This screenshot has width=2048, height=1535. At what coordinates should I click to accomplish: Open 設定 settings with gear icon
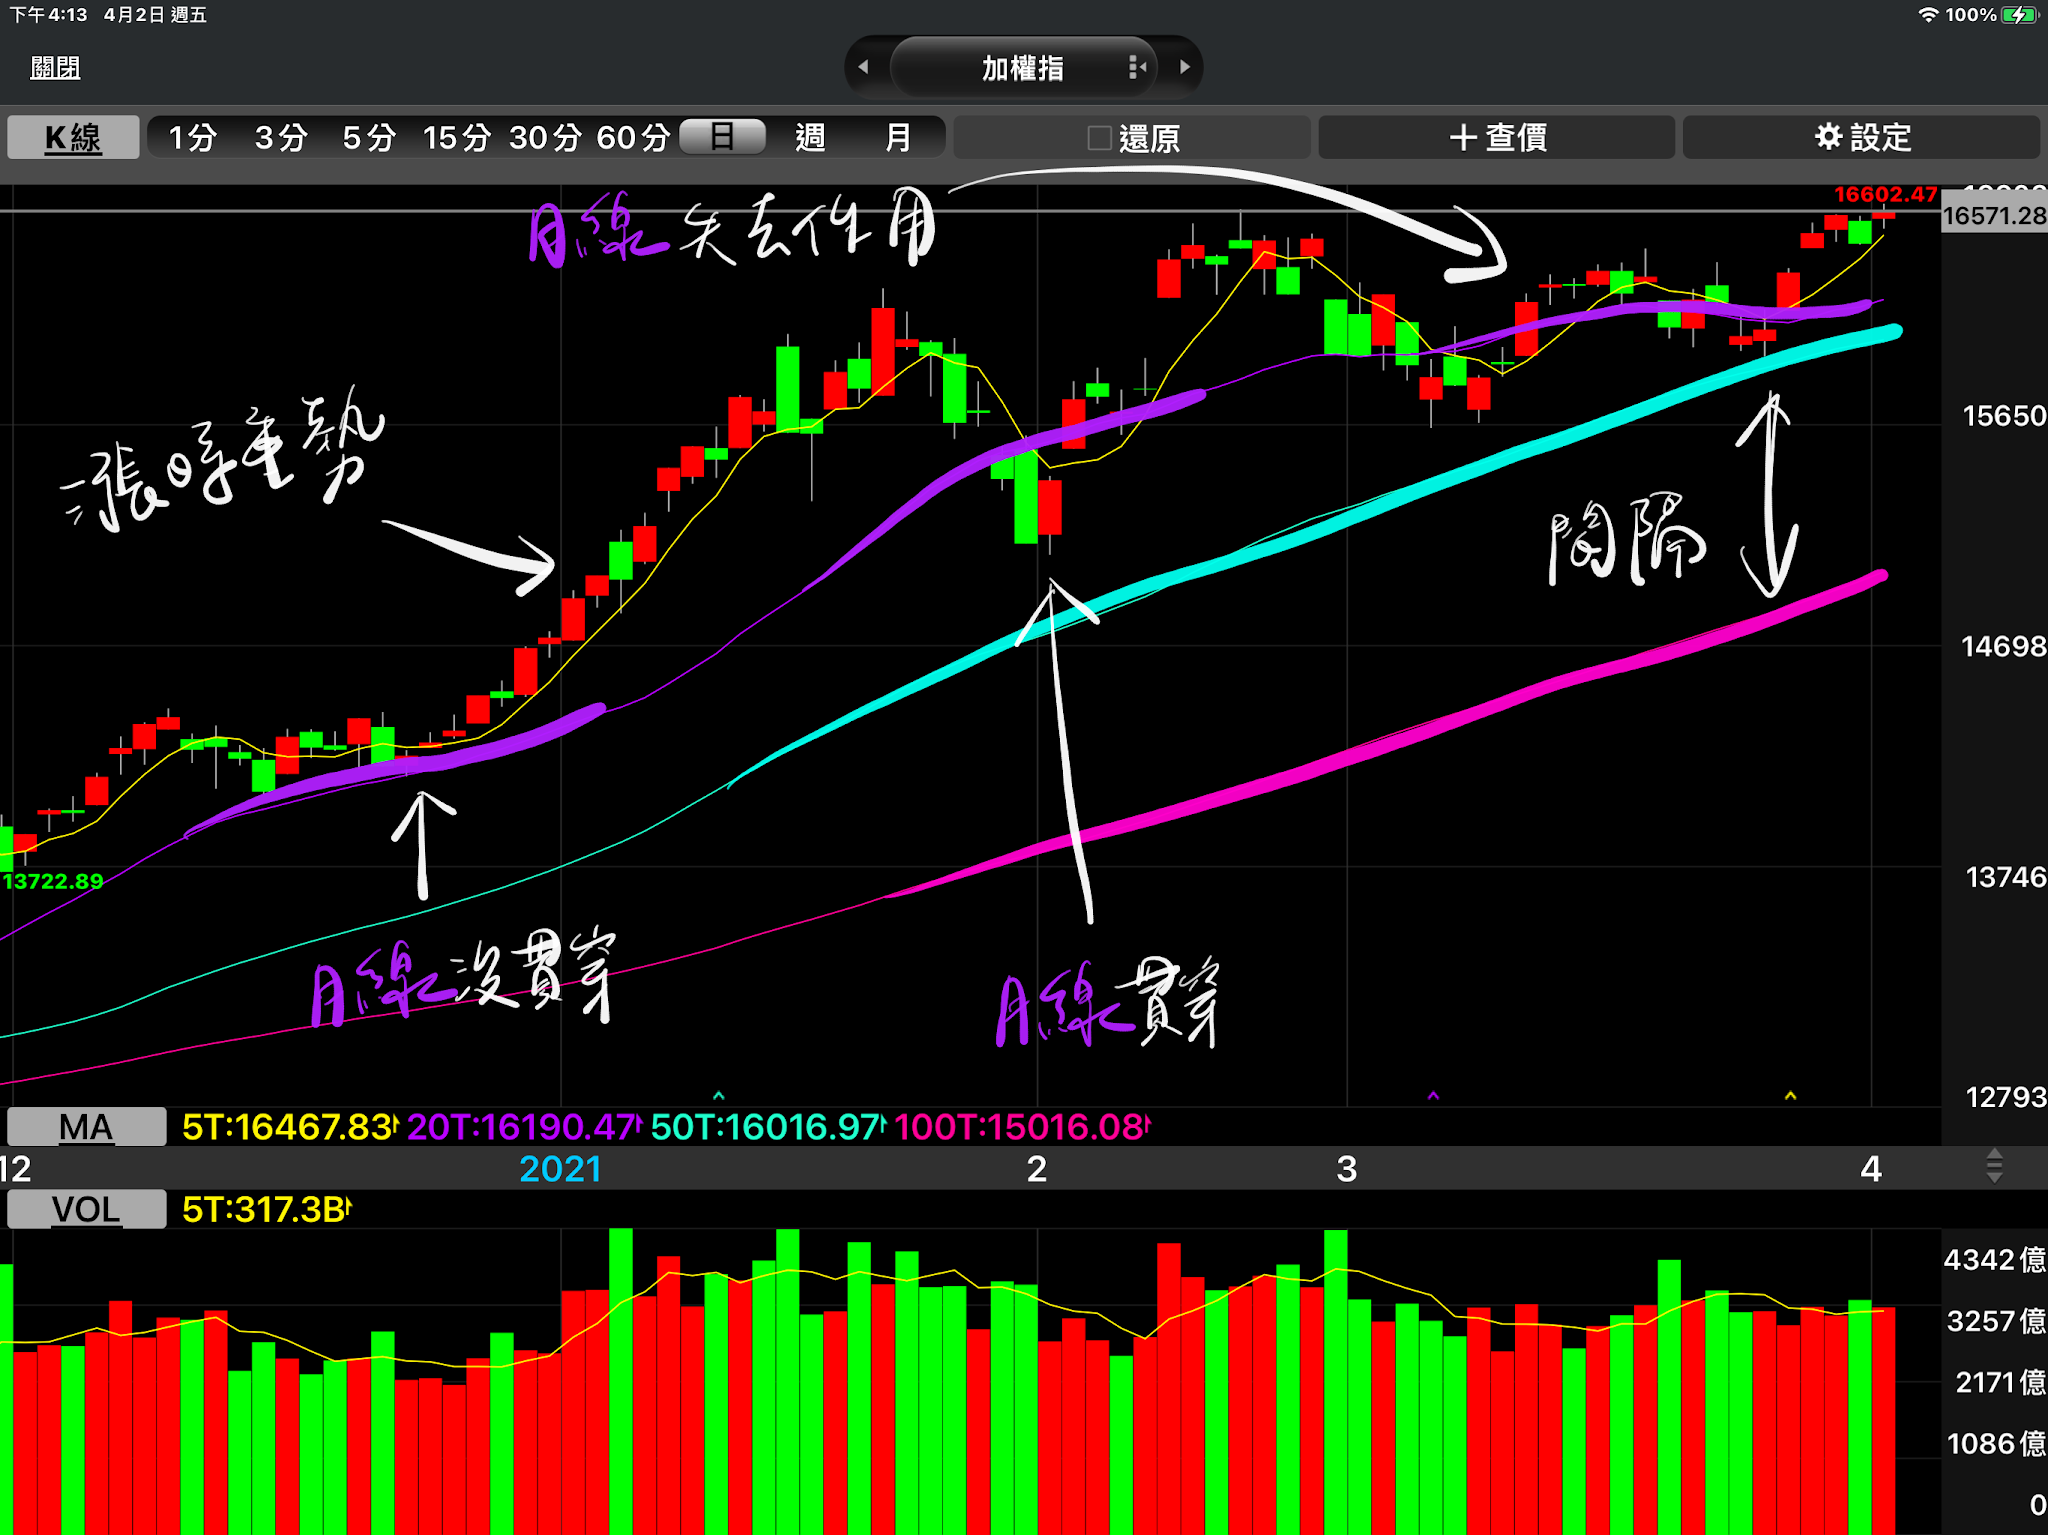1862,137
